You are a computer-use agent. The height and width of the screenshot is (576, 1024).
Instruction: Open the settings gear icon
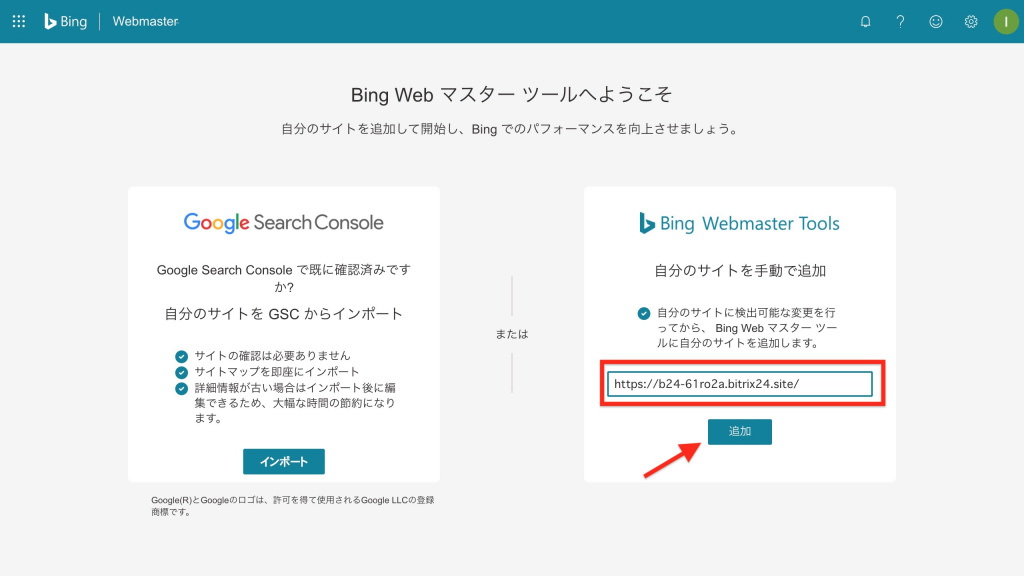coord(971,22)
